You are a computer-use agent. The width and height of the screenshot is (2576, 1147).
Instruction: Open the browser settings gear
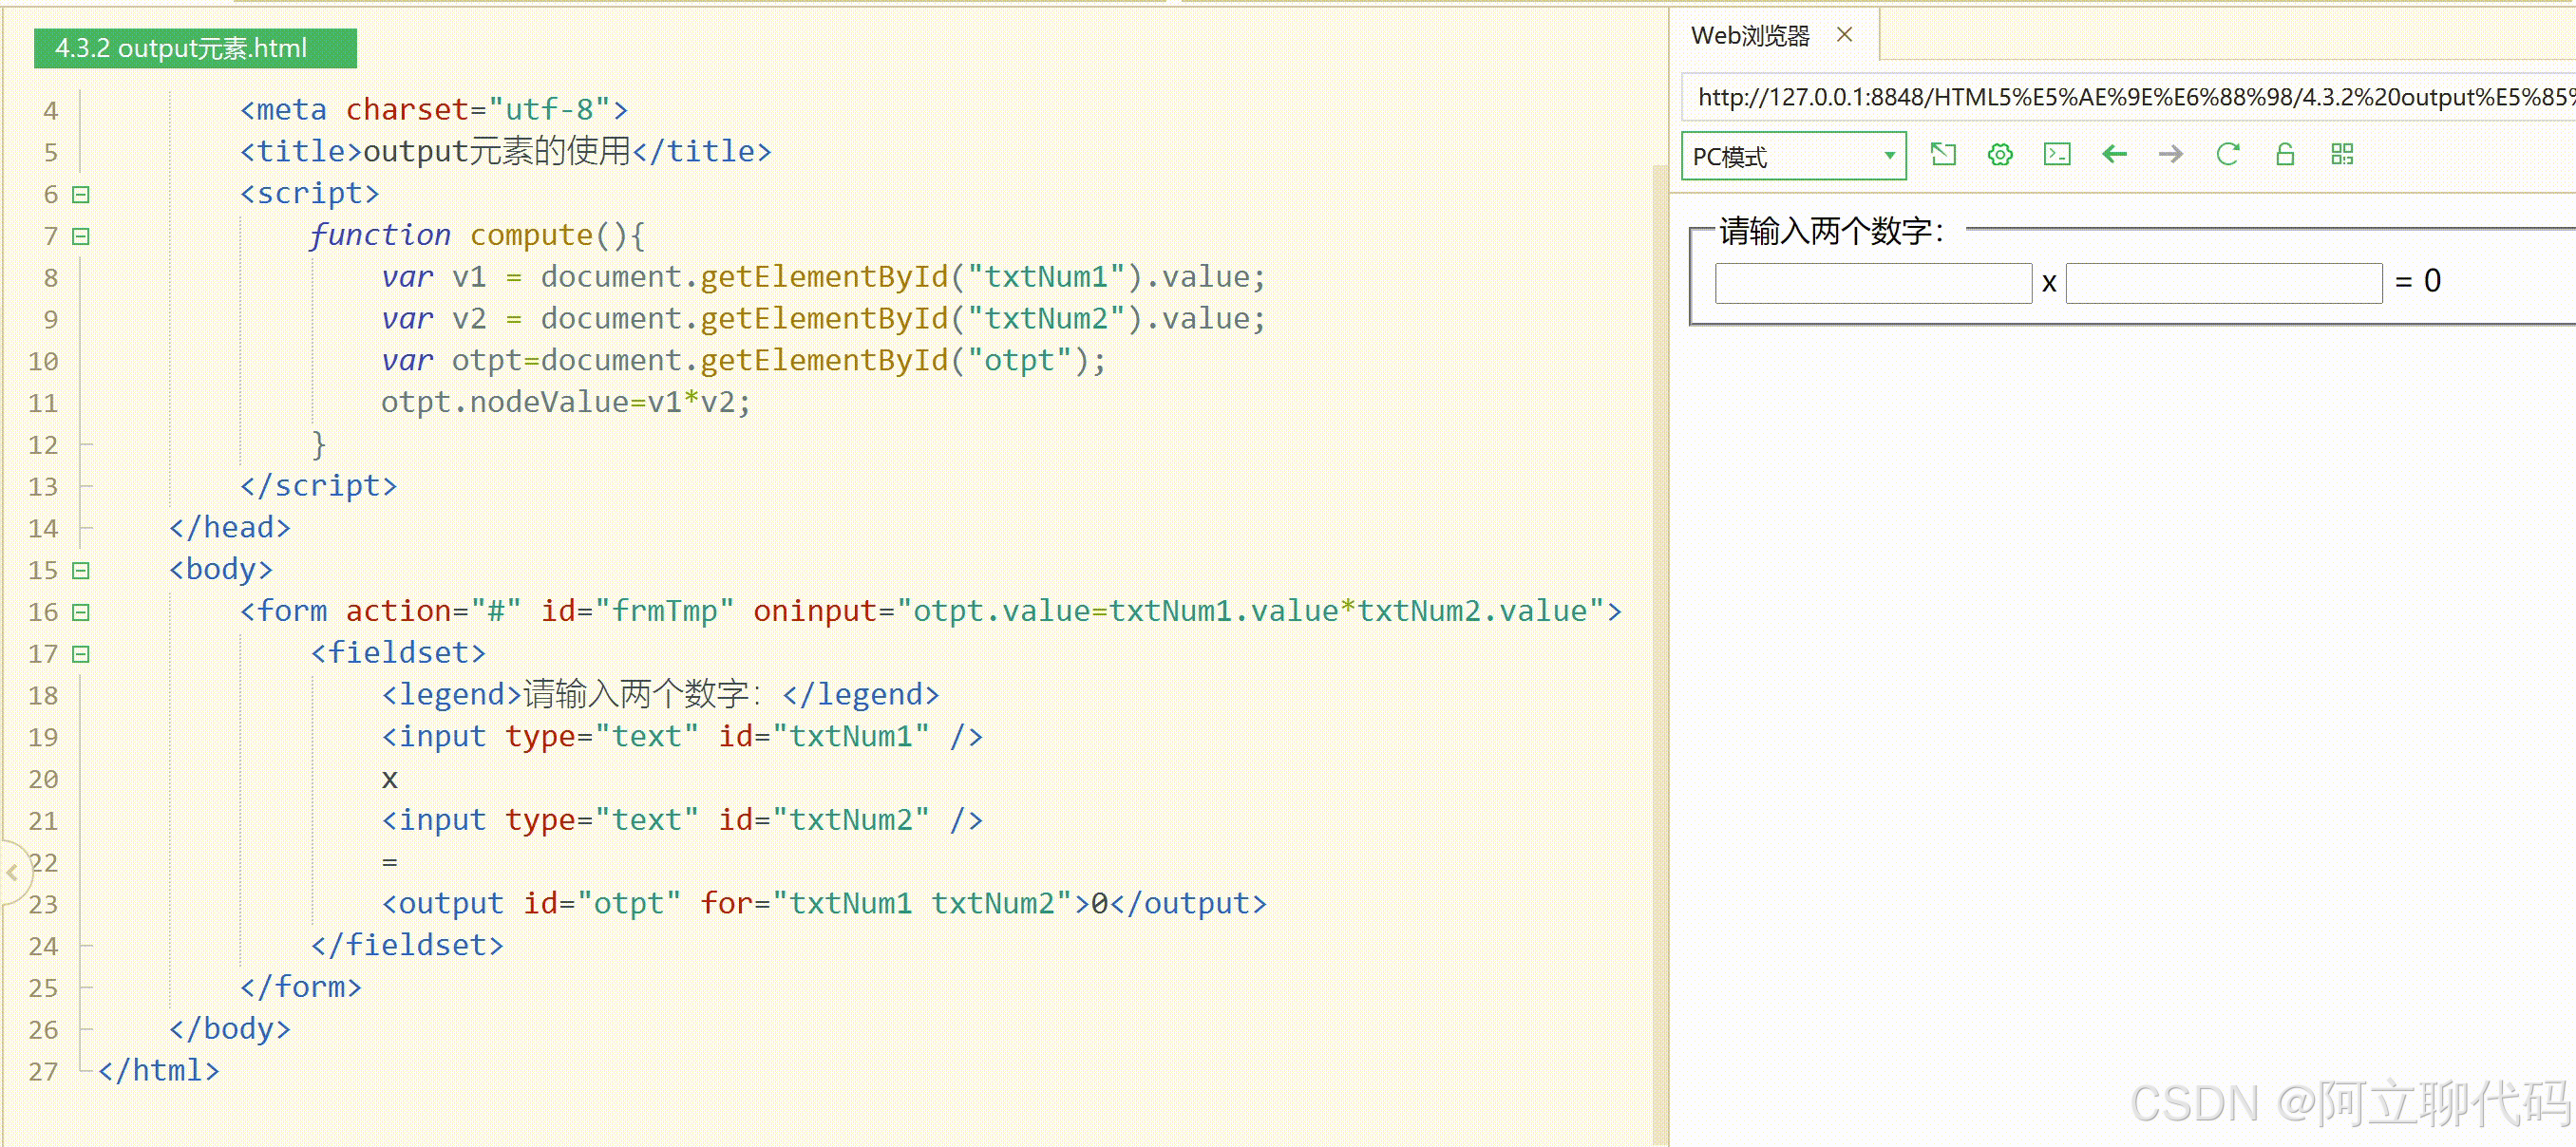(x=2000, y=154)
